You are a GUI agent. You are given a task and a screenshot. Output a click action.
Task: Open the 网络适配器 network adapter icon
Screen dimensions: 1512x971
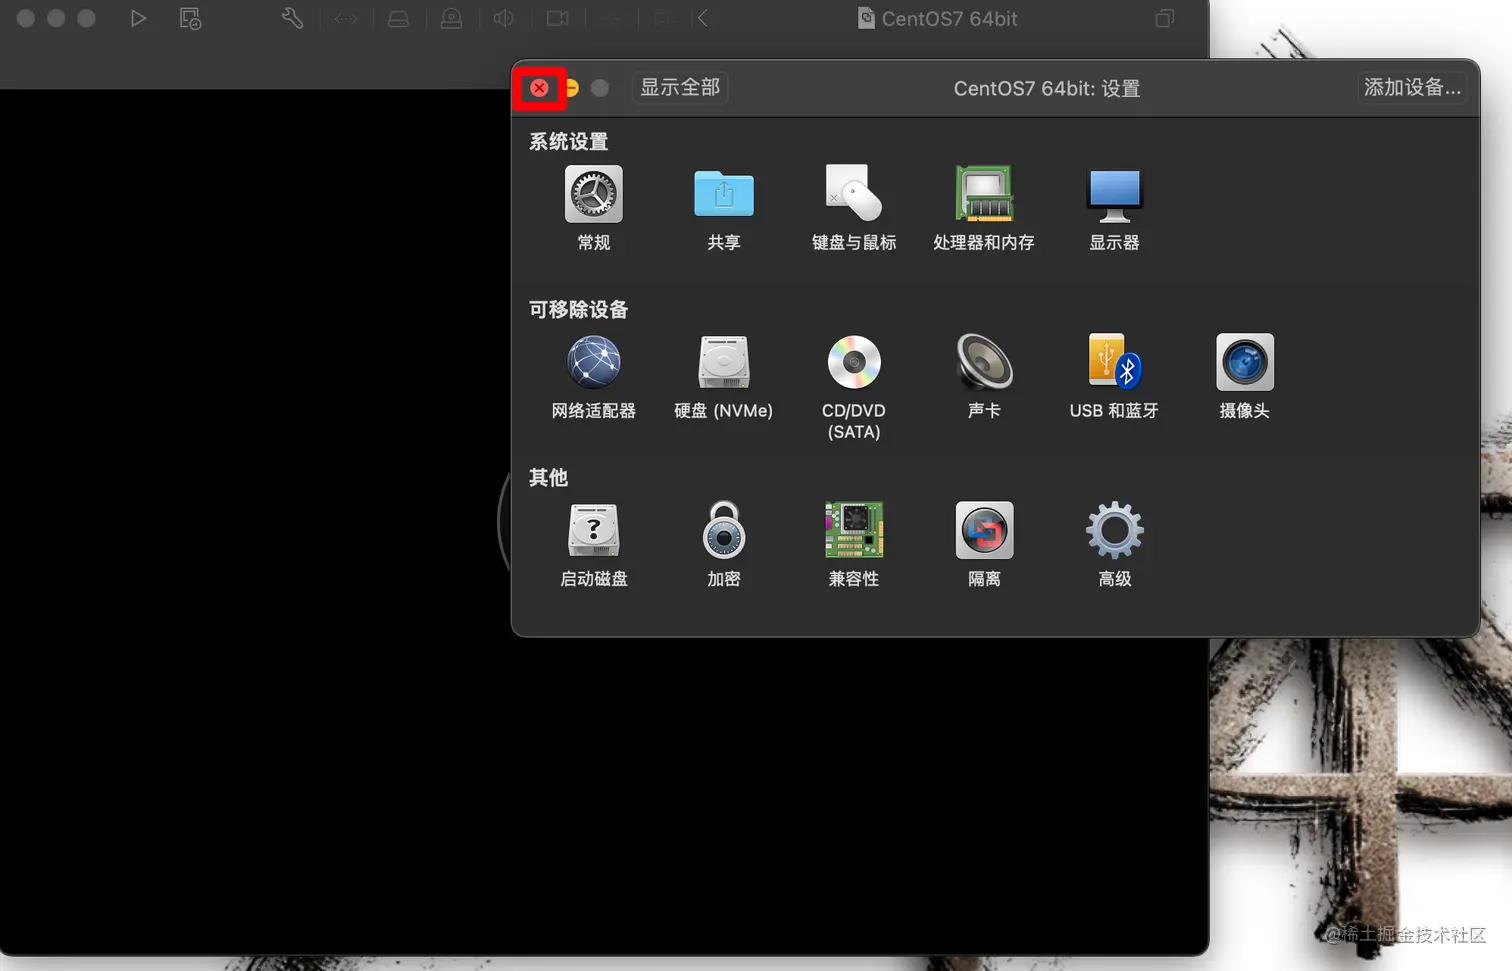click(x=594, y=362)
